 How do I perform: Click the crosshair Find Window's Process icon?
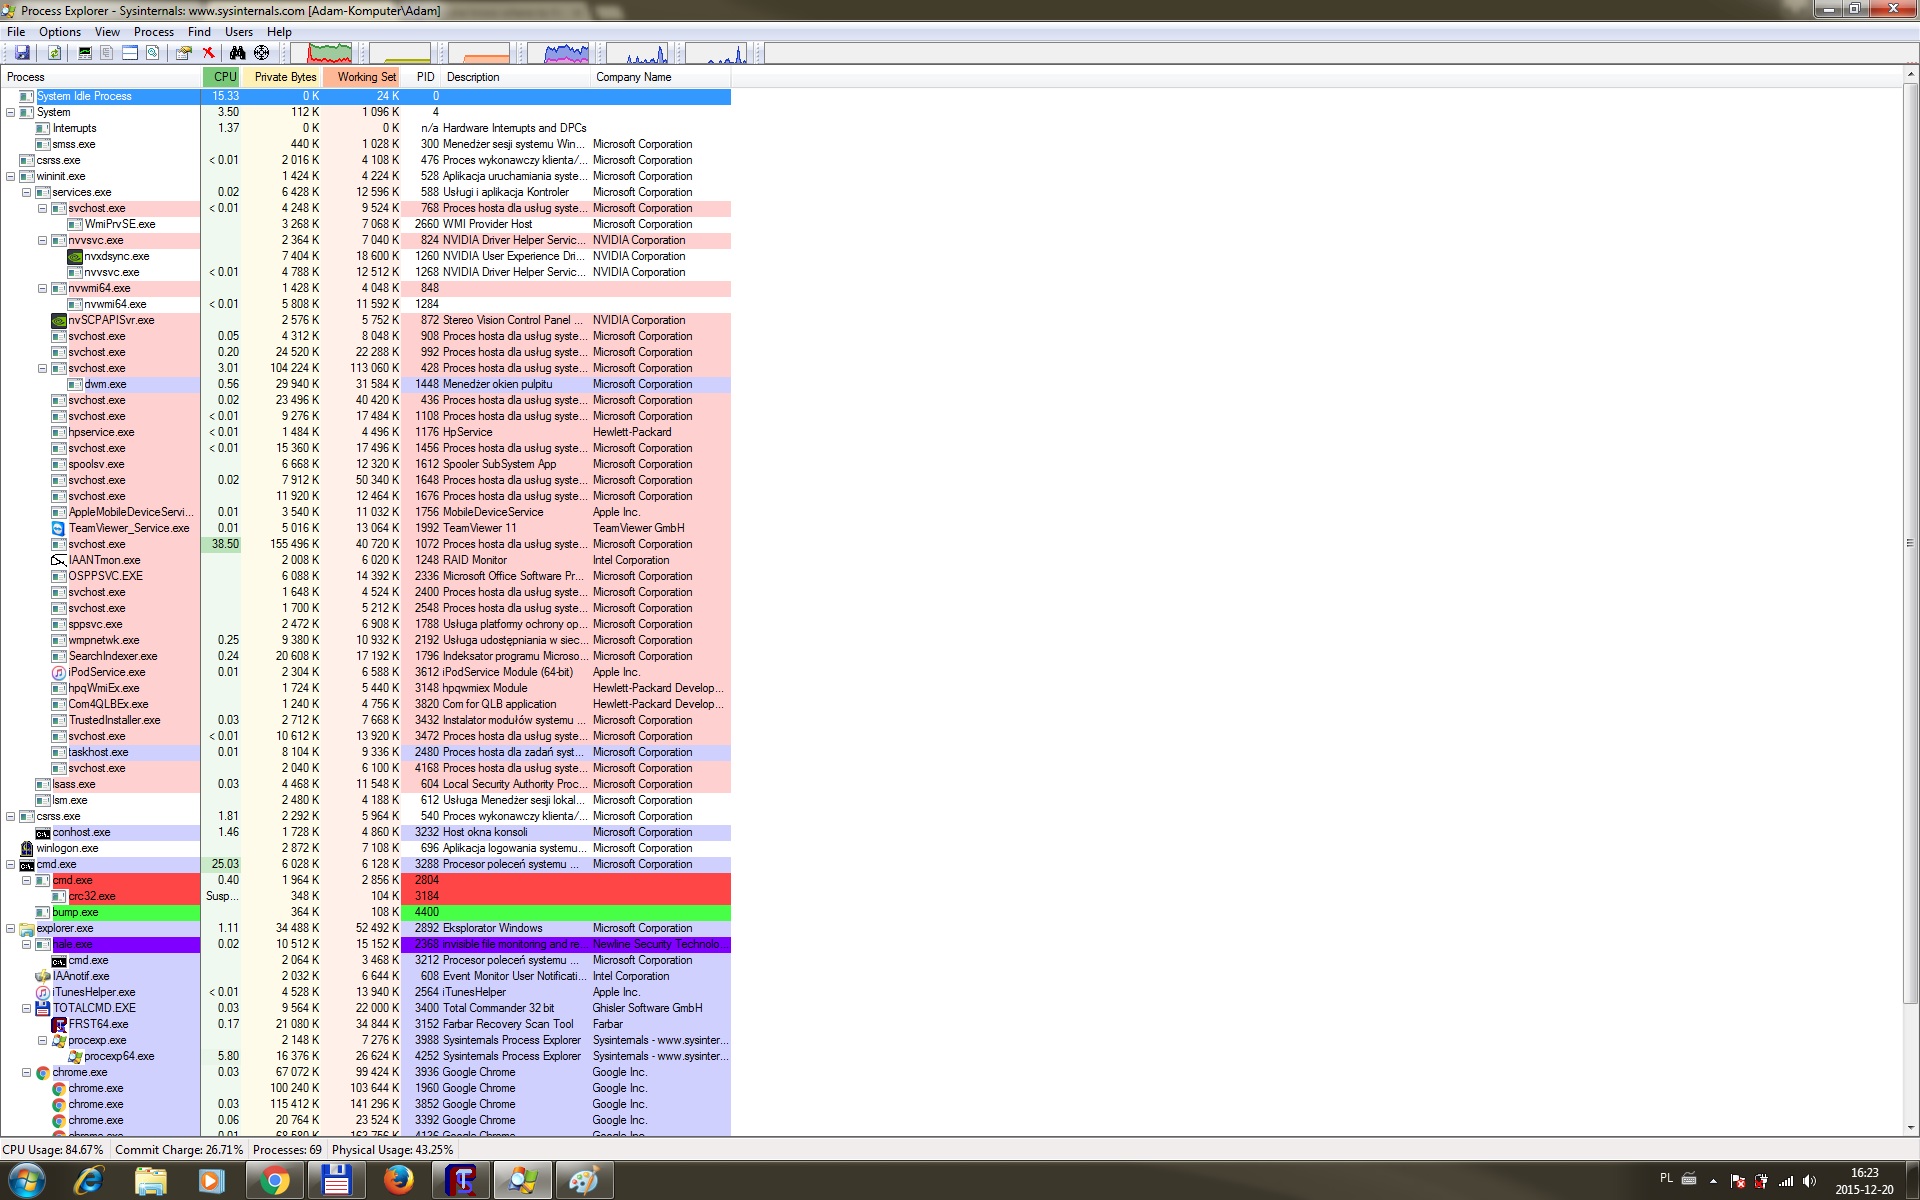click(x=262, y=53)
